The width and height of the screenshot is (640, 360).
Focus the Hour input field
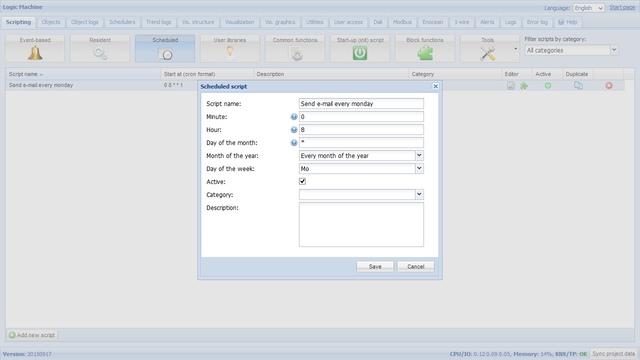pyautogui.click(x=361, y=130)
